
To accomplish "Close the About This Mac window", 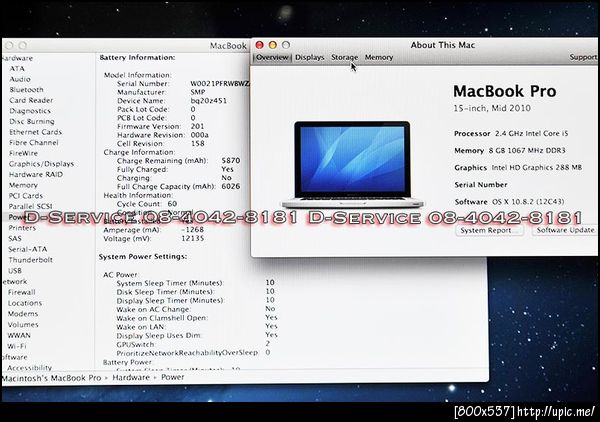I will 259,45.
